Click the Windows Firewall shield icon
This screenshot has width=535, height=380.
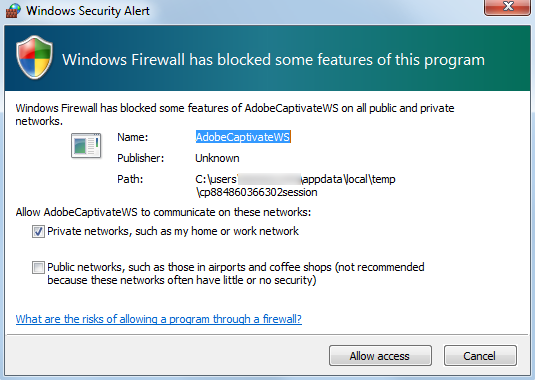tap(34, 57)
